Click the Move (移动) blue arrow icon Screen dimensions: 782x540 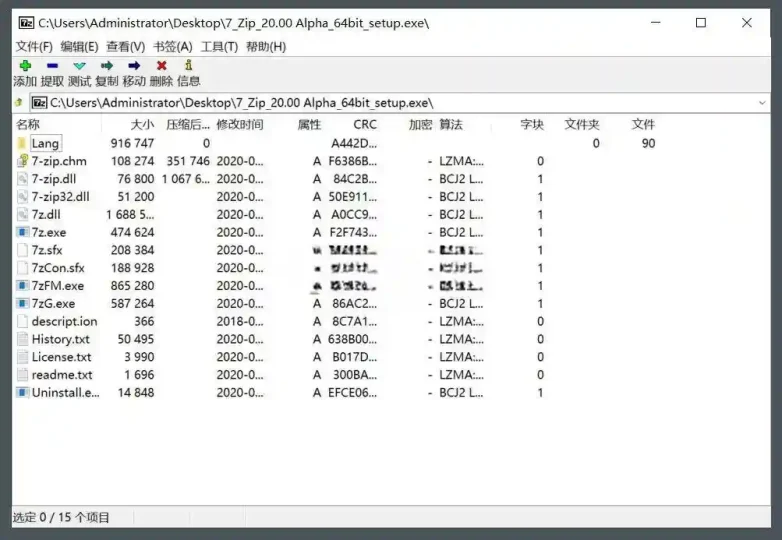pos(134,65)
